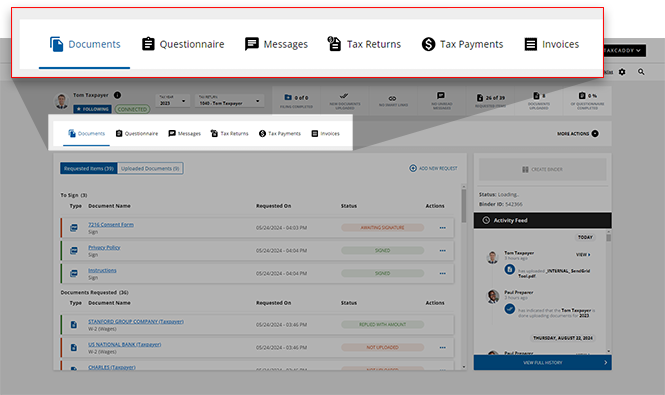
Task: Switch to Uploaded Documents (9) view
Action: click(x=150, y=168)
